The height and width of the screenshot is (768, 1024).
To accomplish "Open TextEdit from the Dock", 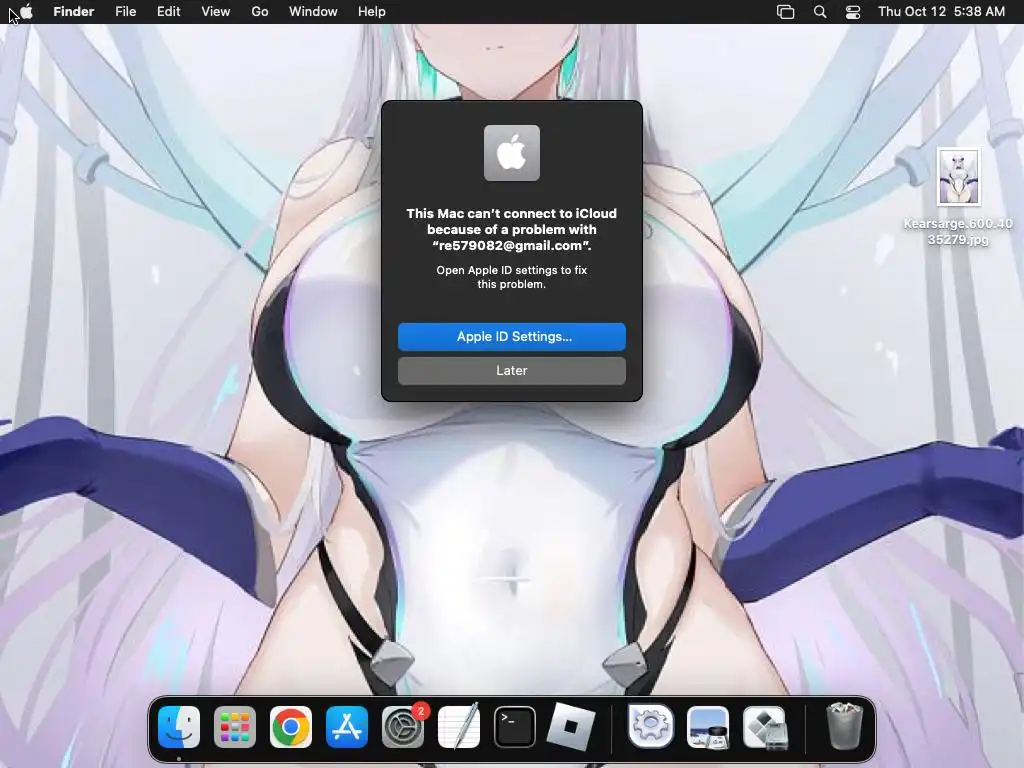I will 459,727.
